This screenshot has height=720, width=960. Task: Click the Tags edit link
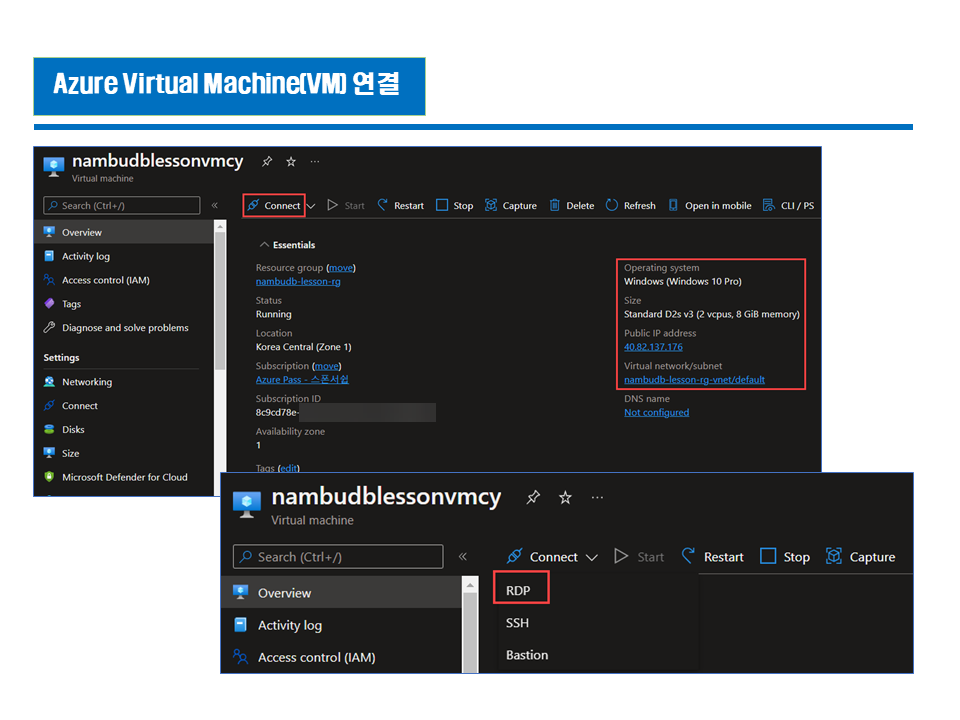(x=288, y=468)
